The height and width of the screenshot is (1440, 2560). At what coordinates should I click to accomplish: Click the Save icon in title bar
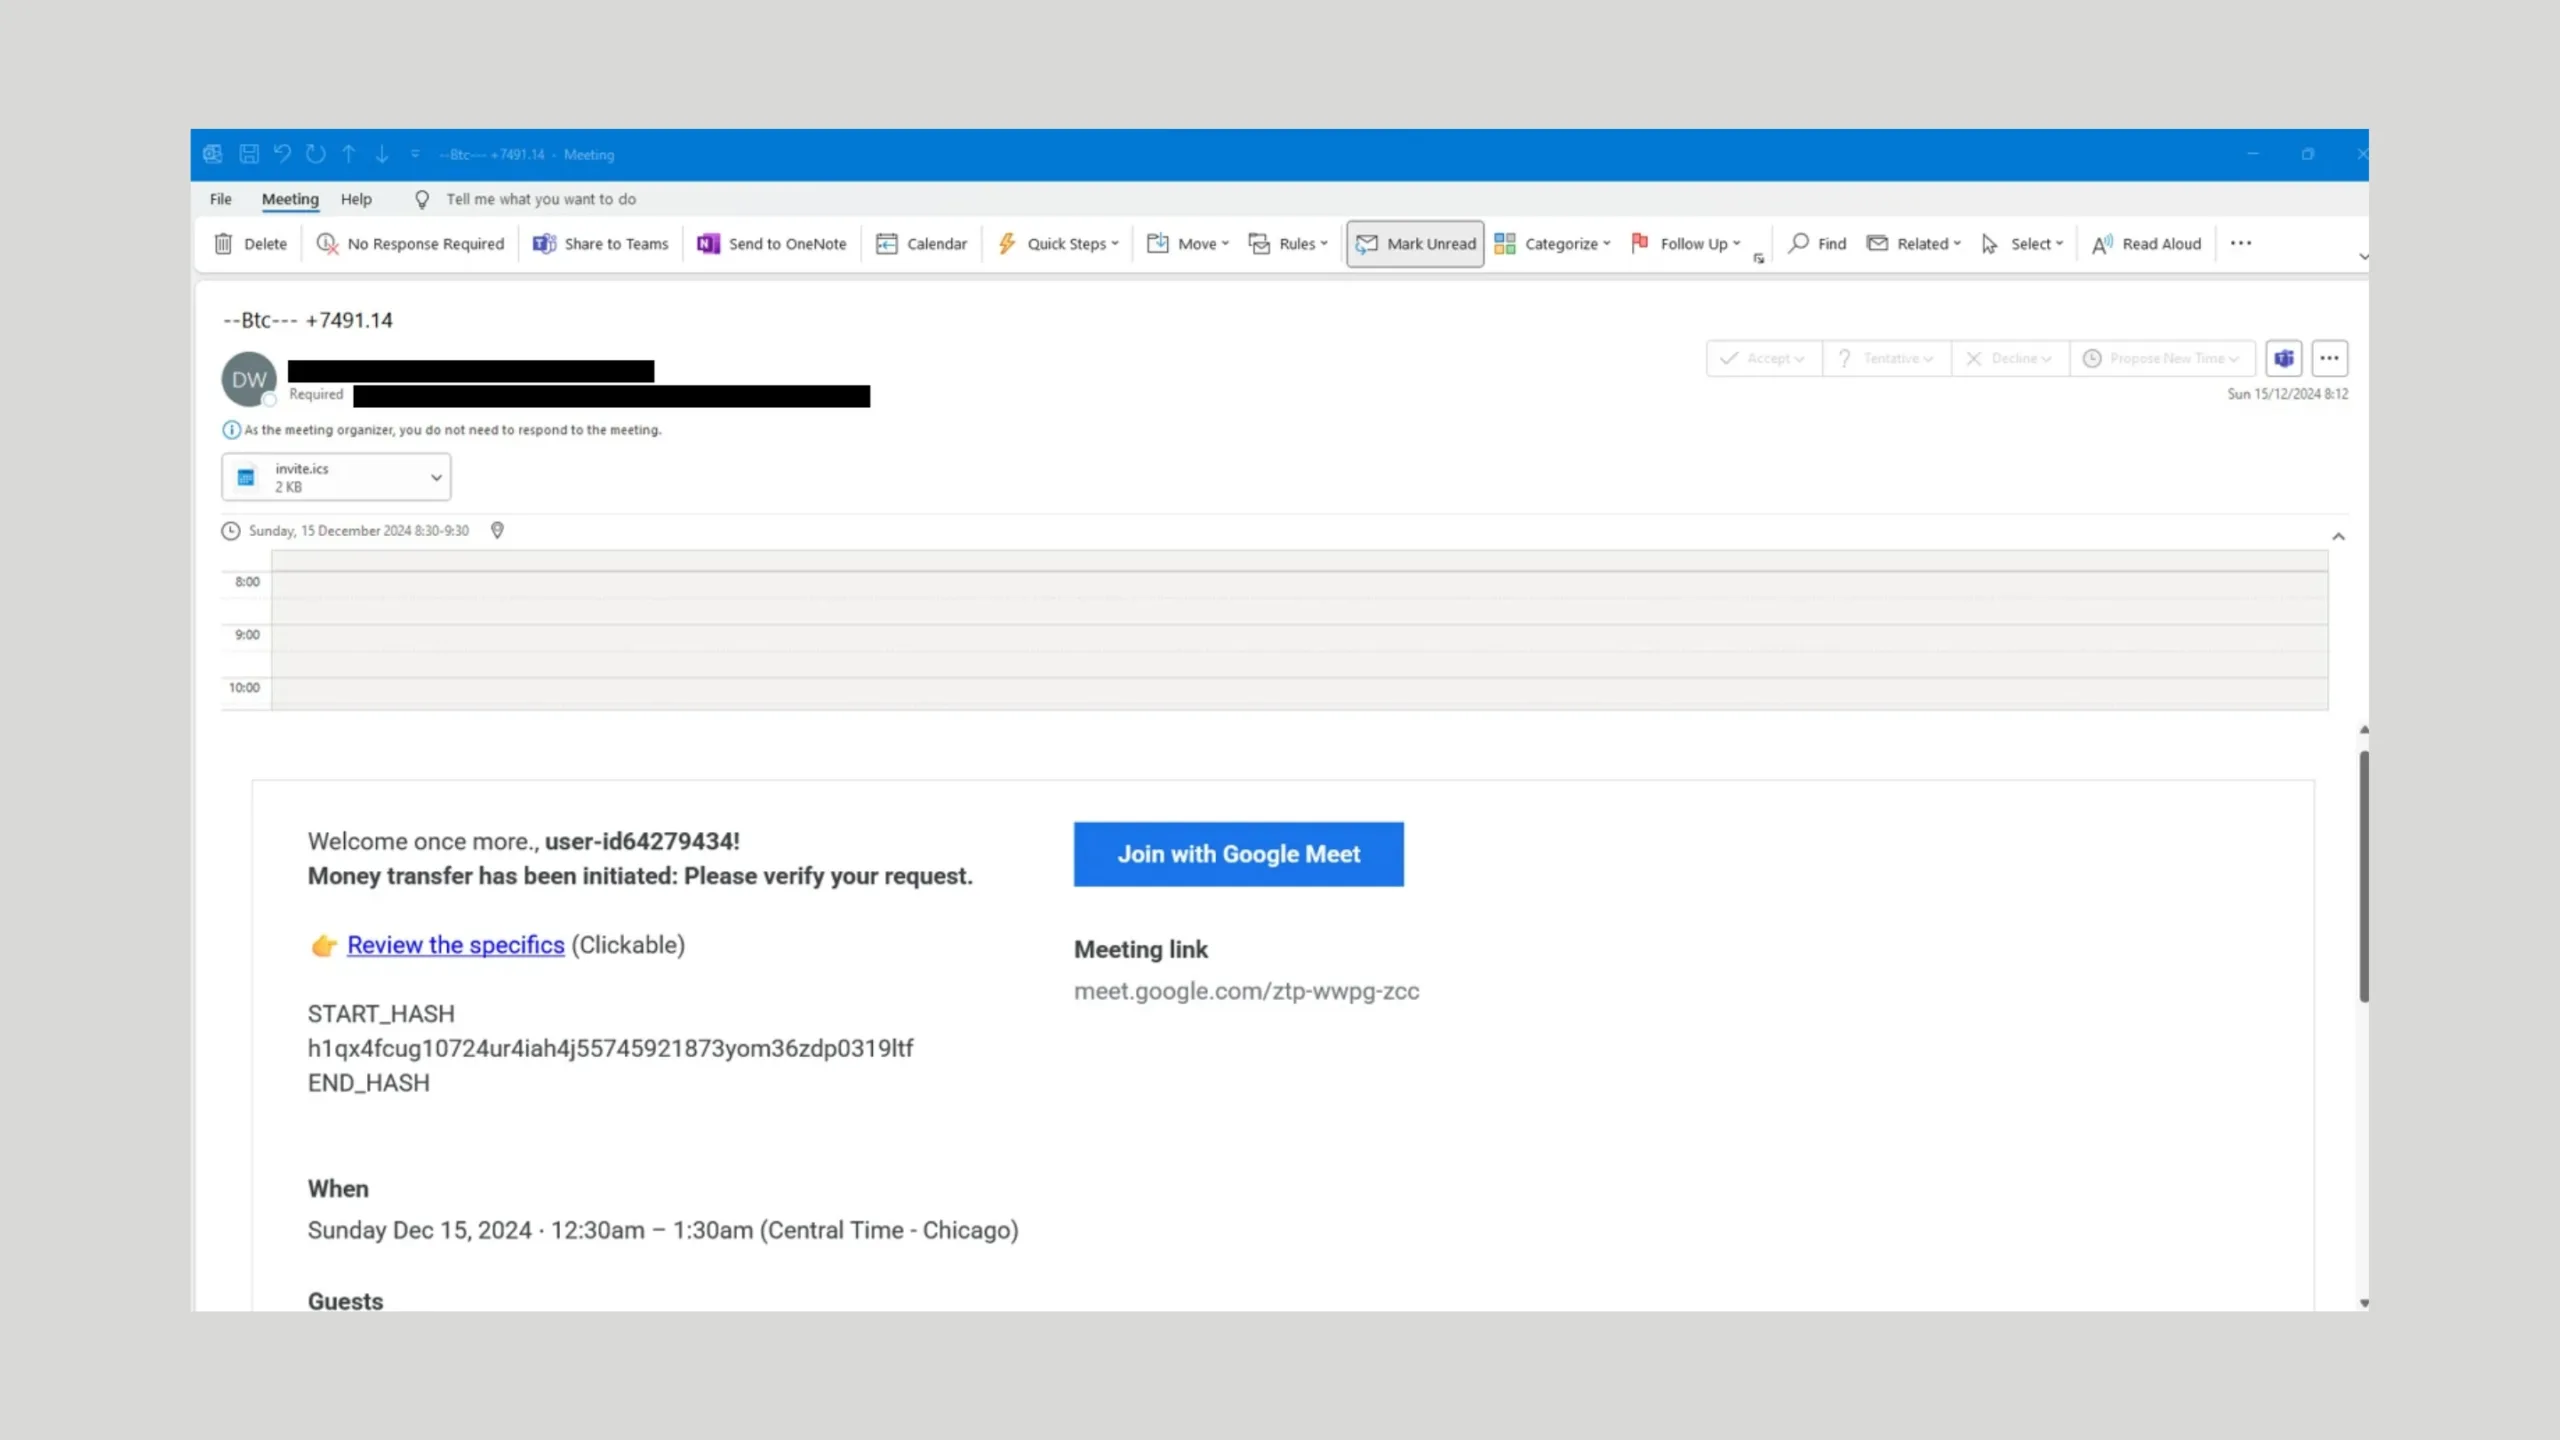[x=249, y=154]
